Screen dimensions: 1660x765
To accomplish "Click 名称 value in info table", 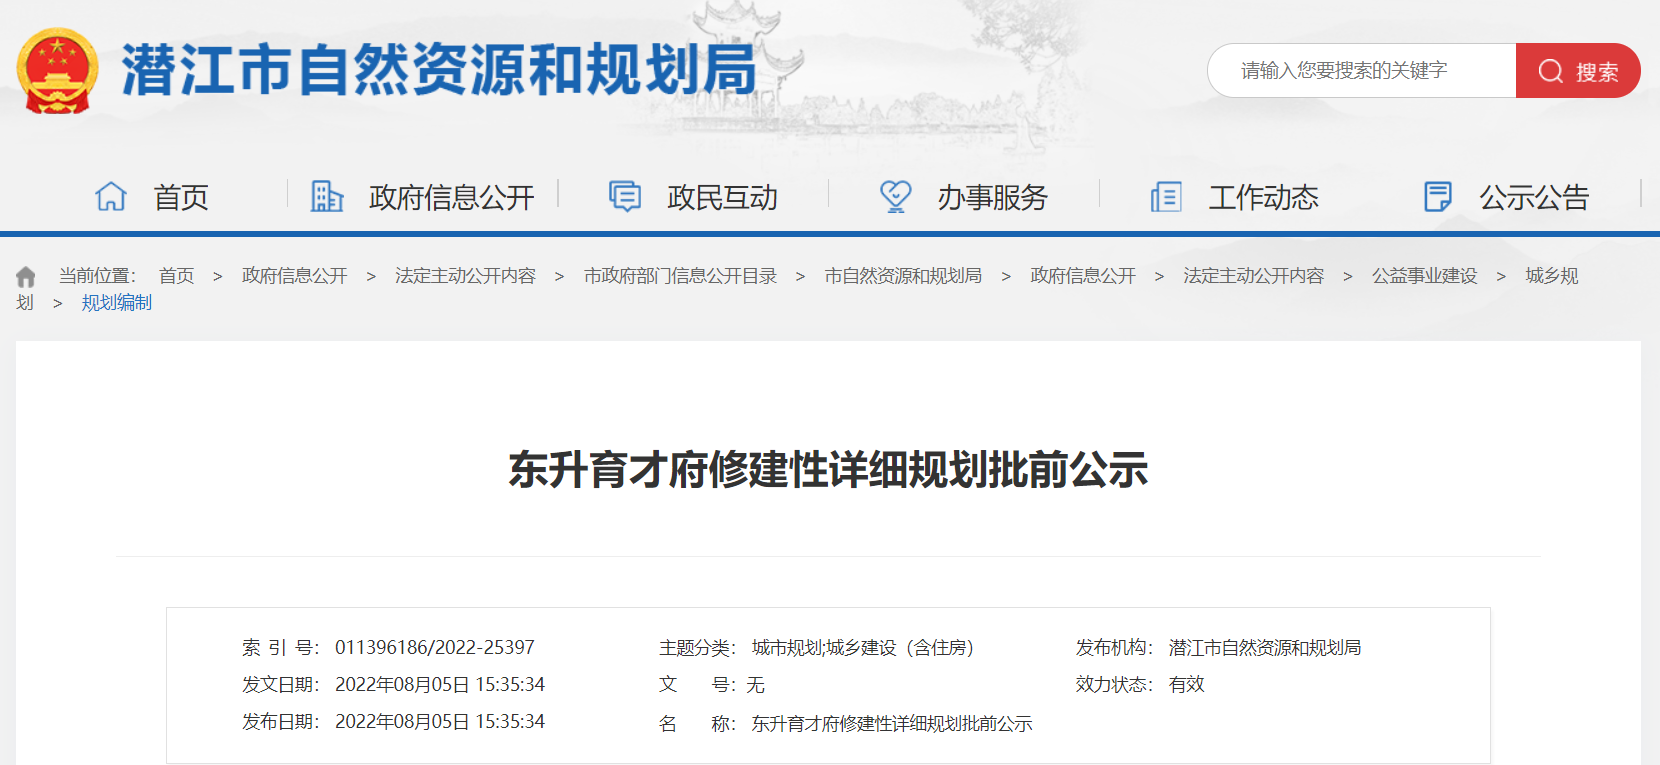I will pyautogui.click(x=892, y=724).
